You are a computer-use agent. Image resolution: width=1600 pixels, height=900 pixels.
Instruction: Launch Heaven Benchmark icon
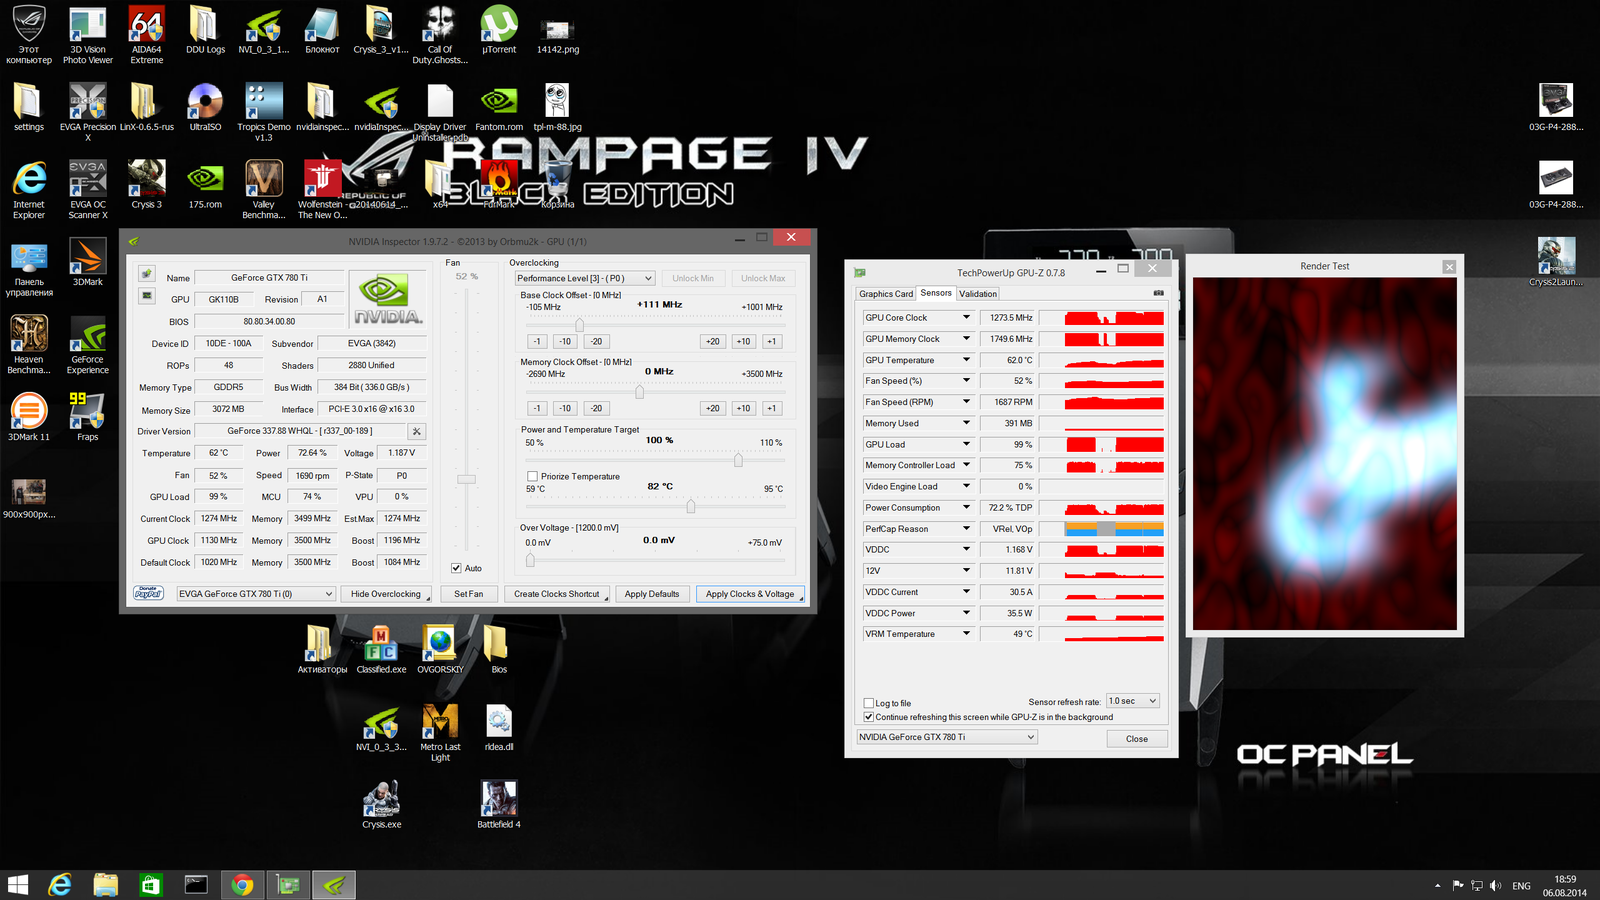(x=29, y=345)
